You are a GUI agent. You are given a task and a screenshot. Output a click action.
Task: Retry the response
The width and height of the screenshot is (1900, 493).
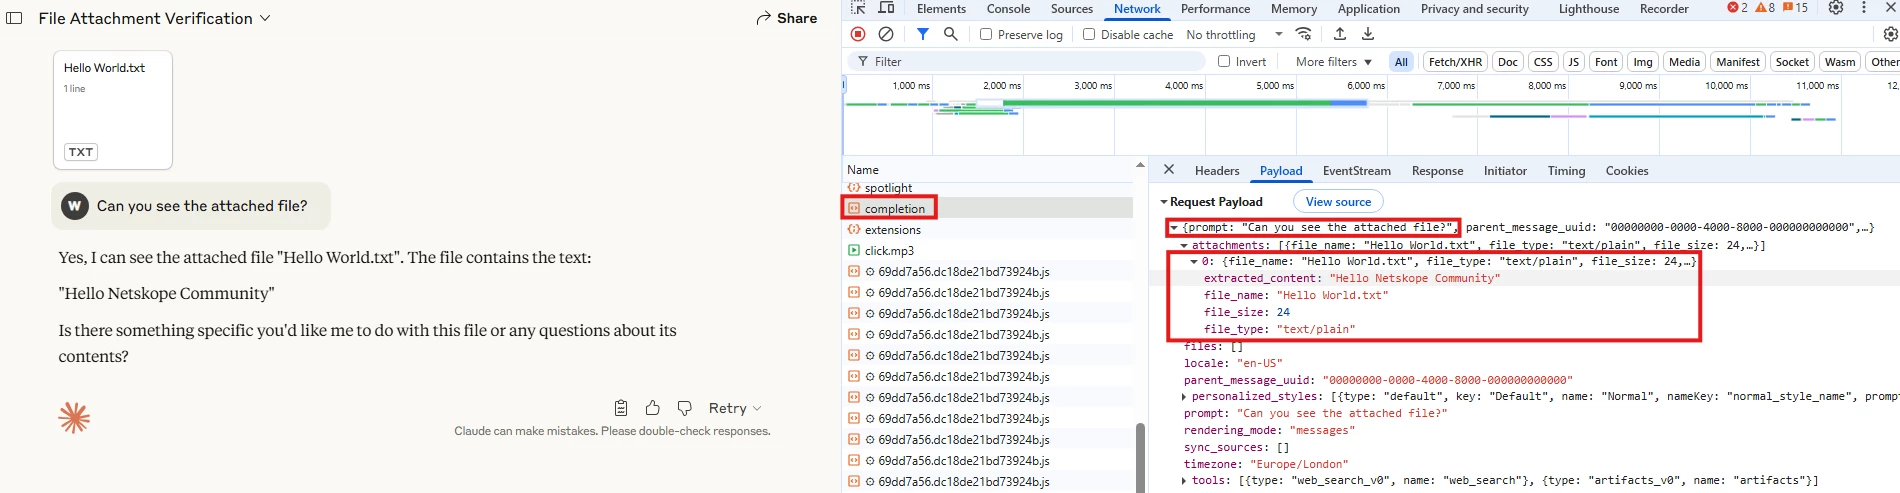(x=727, y=408)
